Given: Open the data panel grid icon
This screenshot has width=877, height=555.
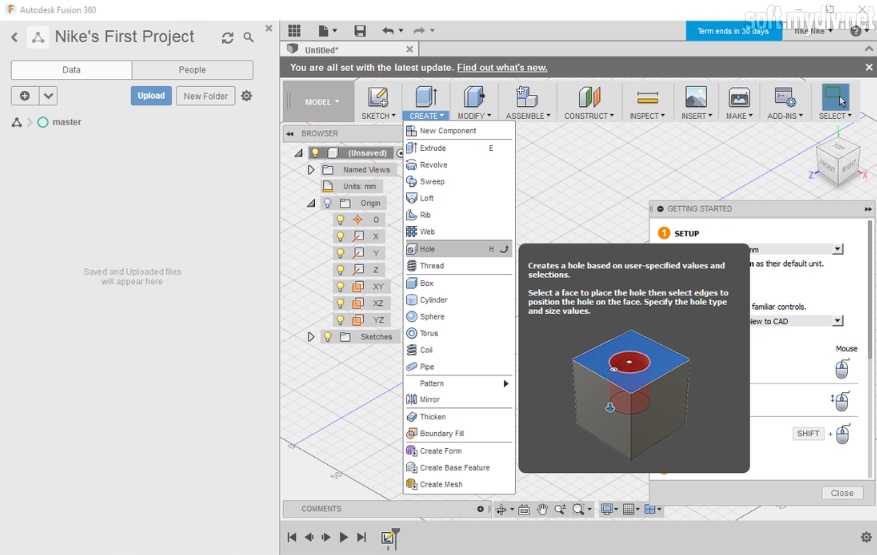Looking at the screenshot, I should 294,31.
